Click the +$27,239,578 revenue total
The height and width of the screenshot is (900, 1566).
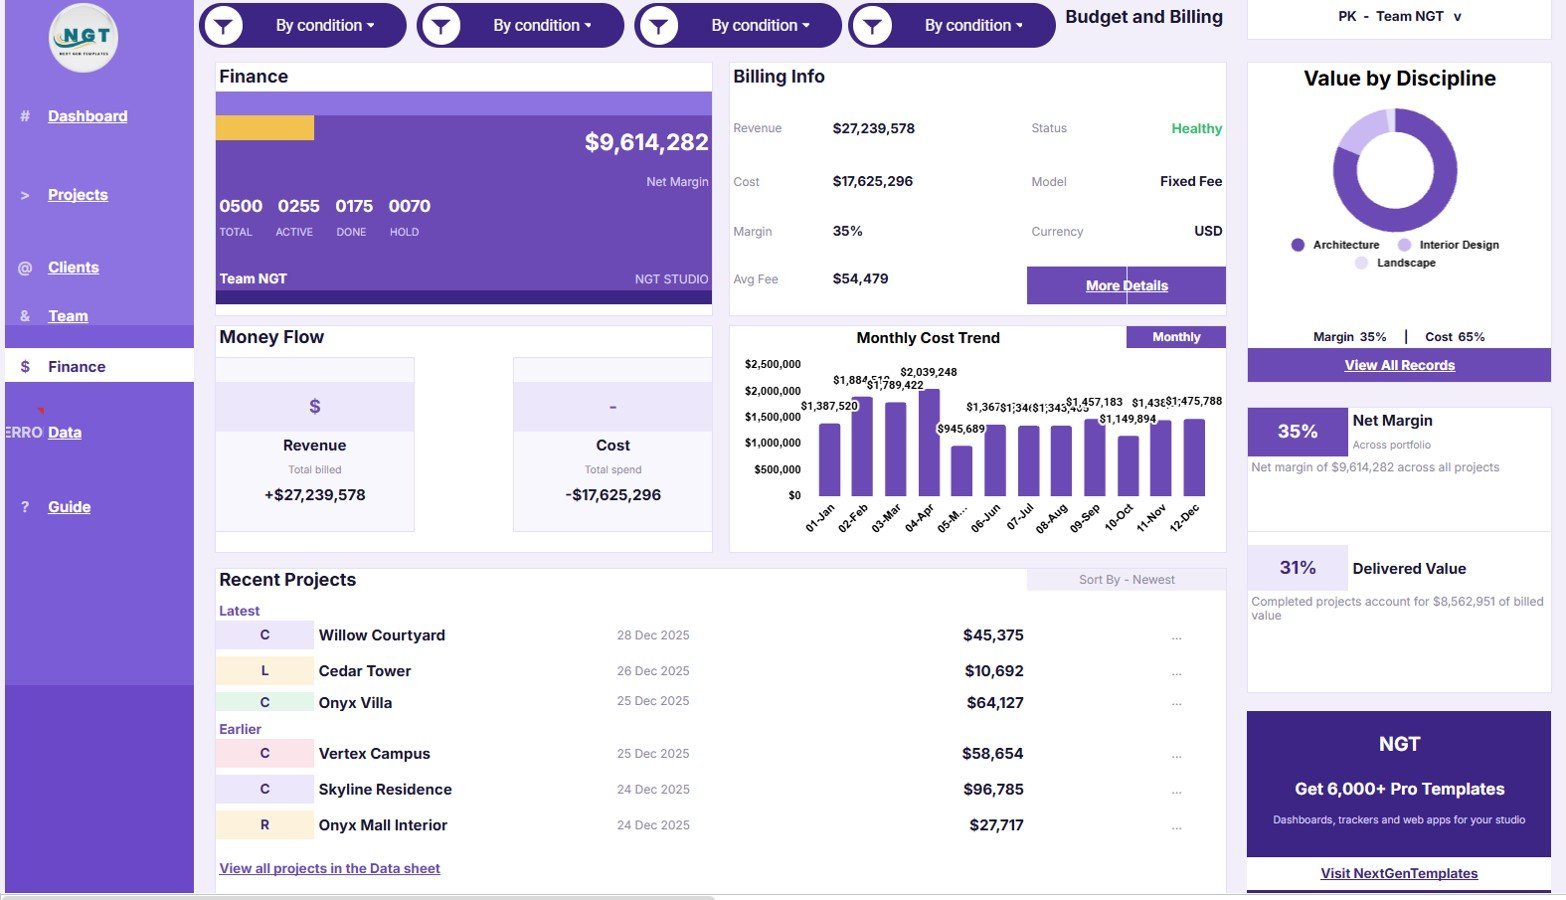tap(315, 495)
